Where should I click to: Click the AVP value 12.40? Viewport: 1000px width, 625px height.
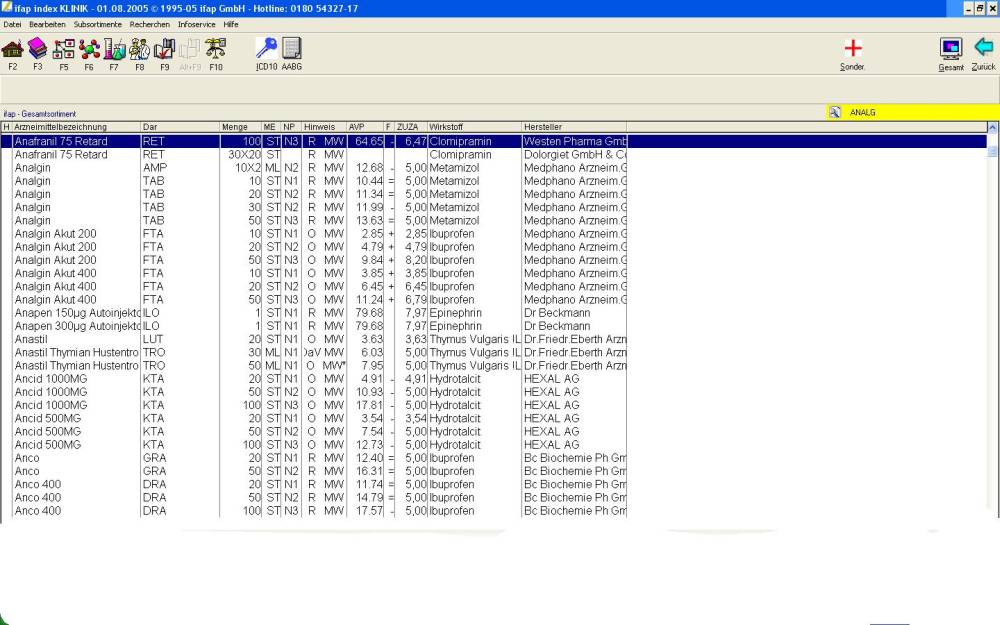coord(369,458)
